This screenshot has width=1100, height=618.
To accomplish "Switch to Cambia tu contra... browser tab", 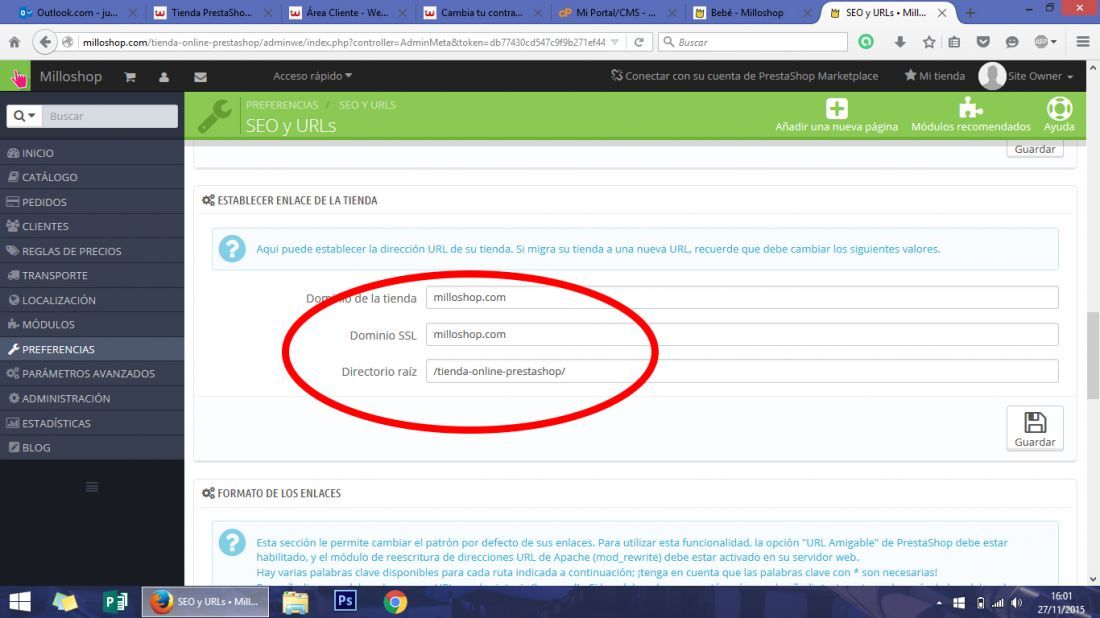I will pos(483,13).
